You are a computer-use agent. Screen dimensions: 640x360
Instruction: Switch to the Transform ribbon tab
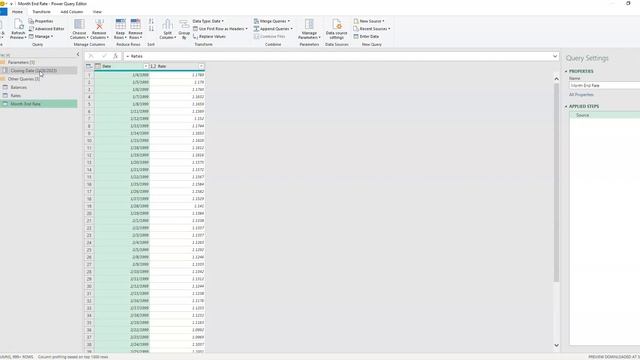pyautogui.click(x=41, y=12)
